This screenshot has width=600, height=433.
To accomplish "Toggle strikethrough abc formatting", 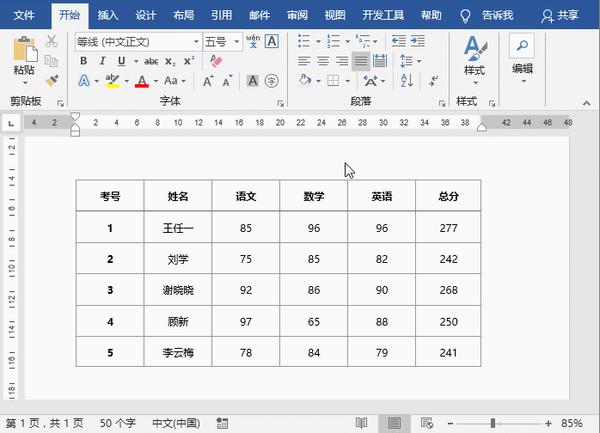I will pos(151,61).
